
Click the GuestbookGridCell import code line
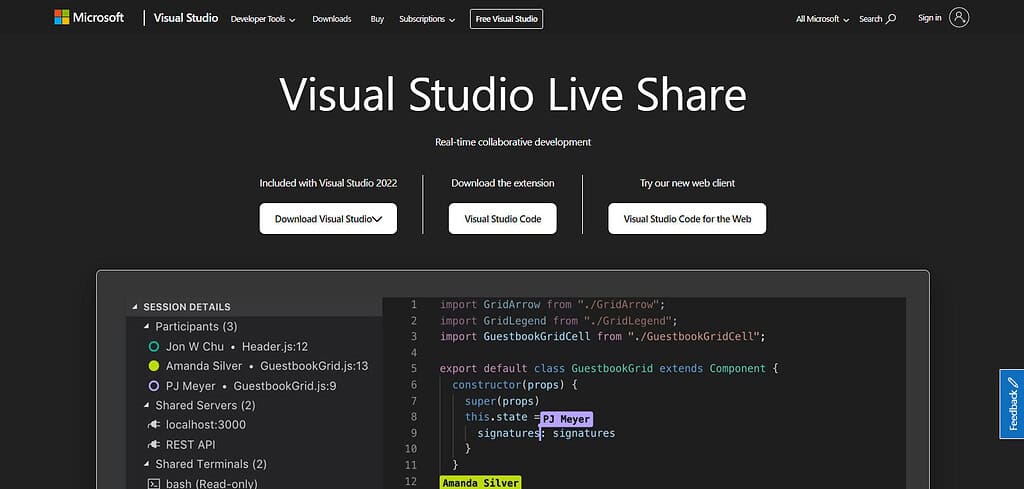click(602, 337)
